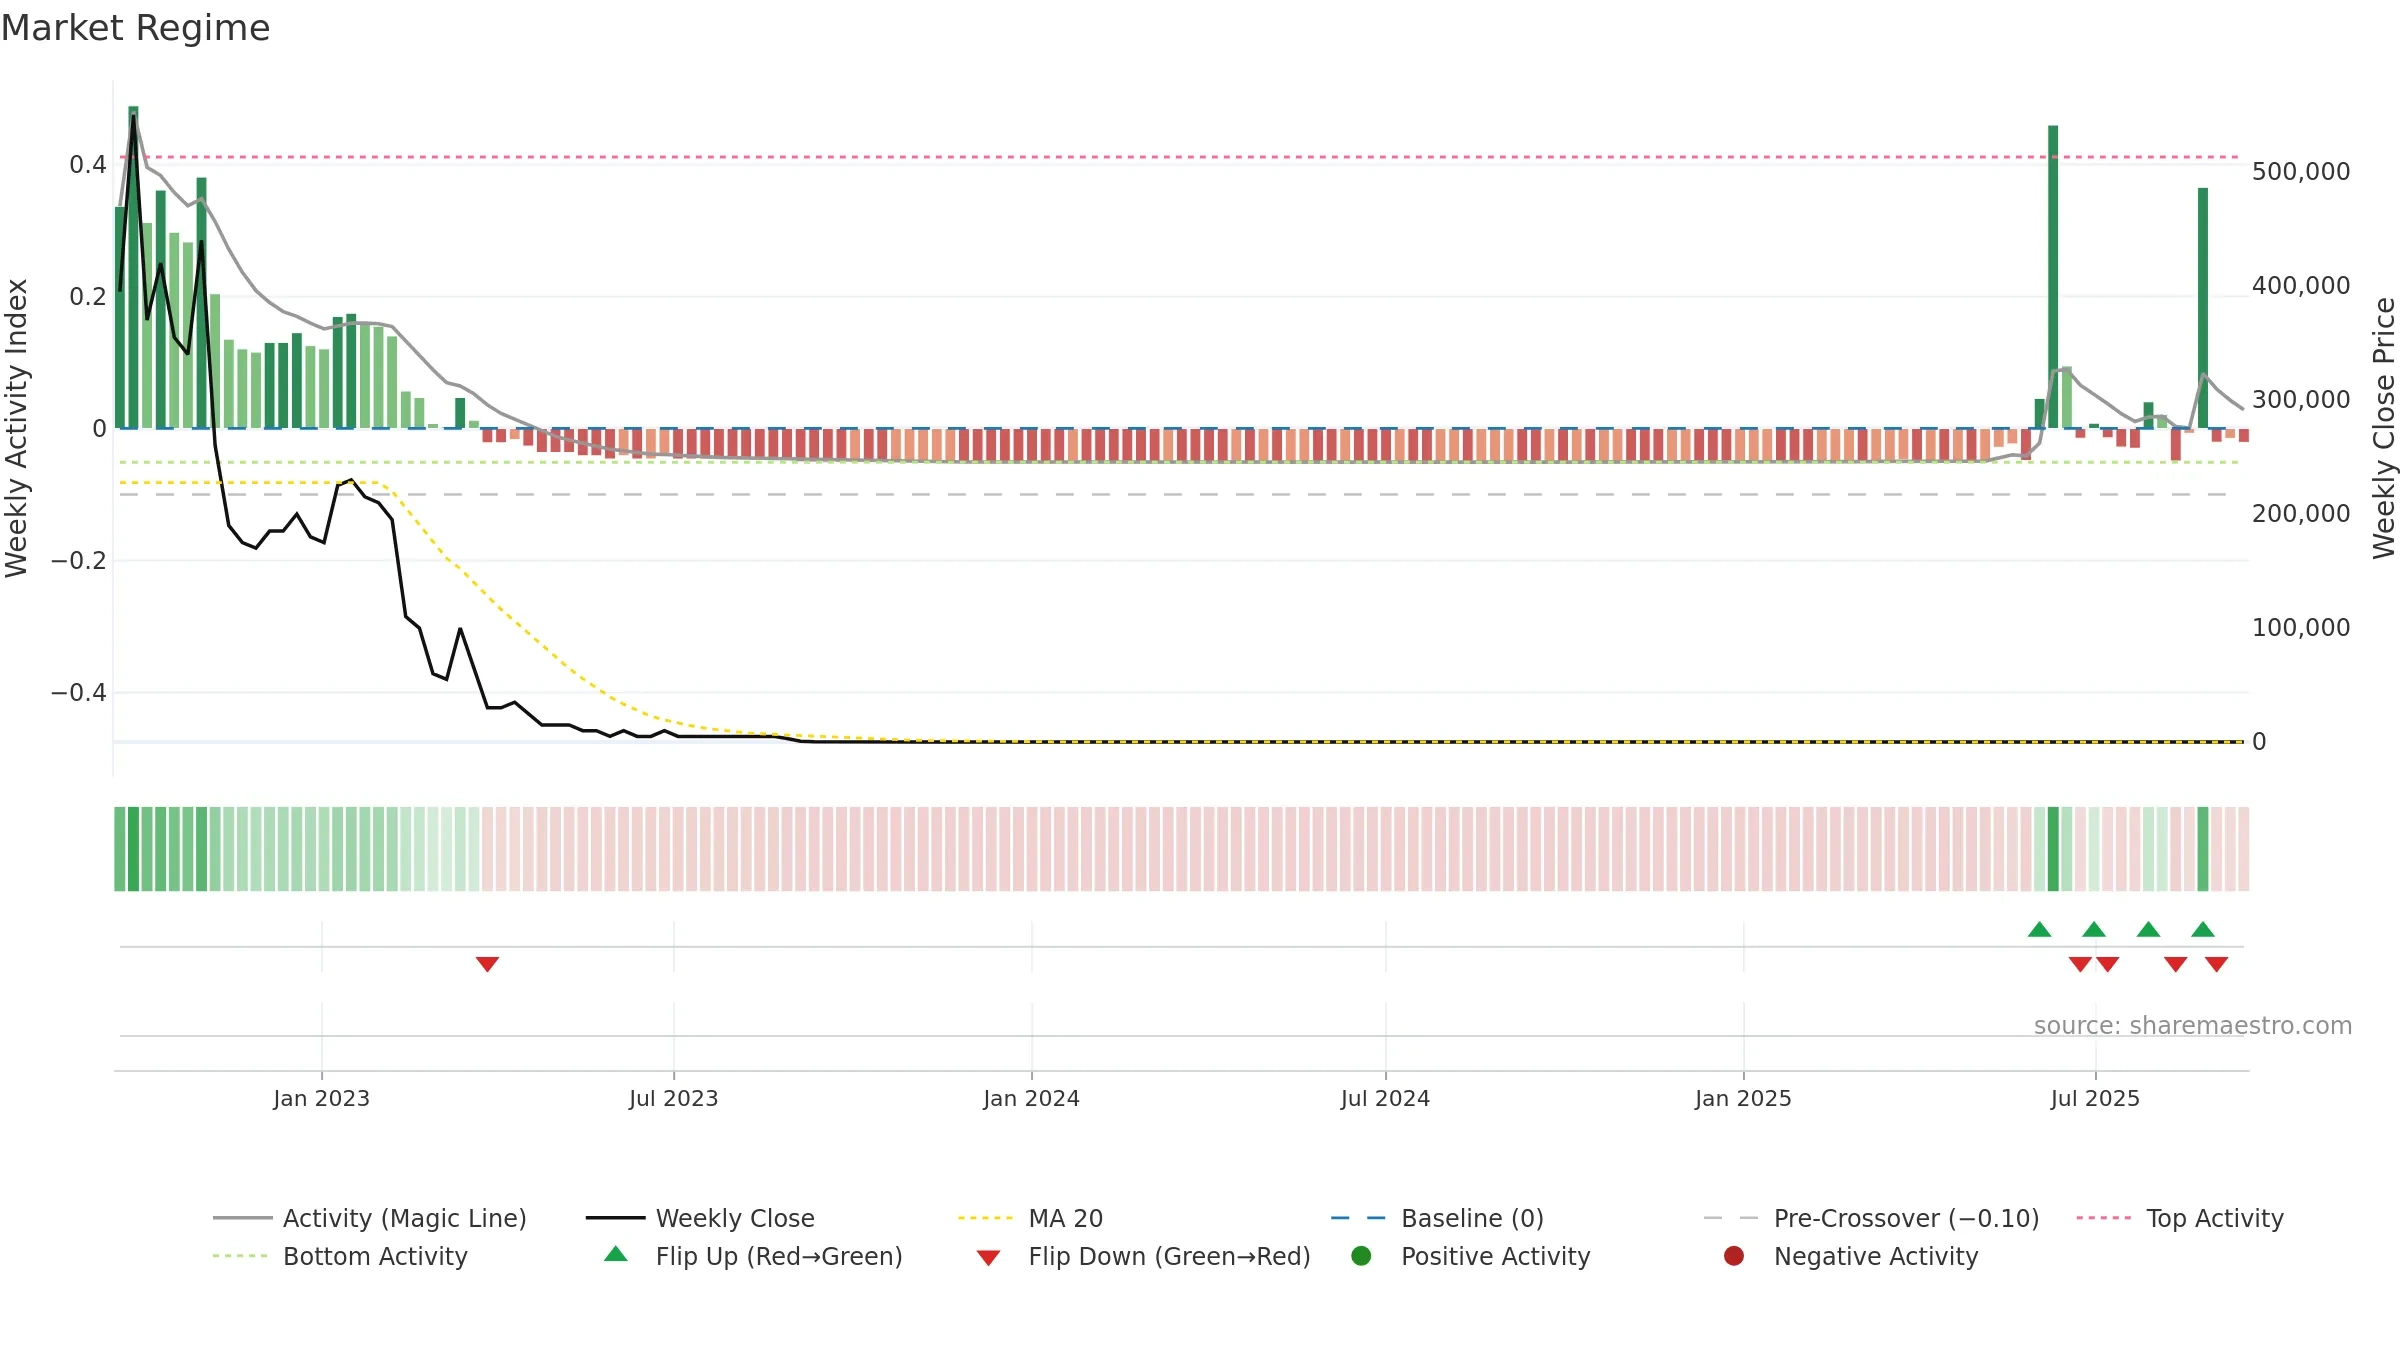2400x1350 pixels.
Task: Click the Market Regime chart title
Action: 135,28
